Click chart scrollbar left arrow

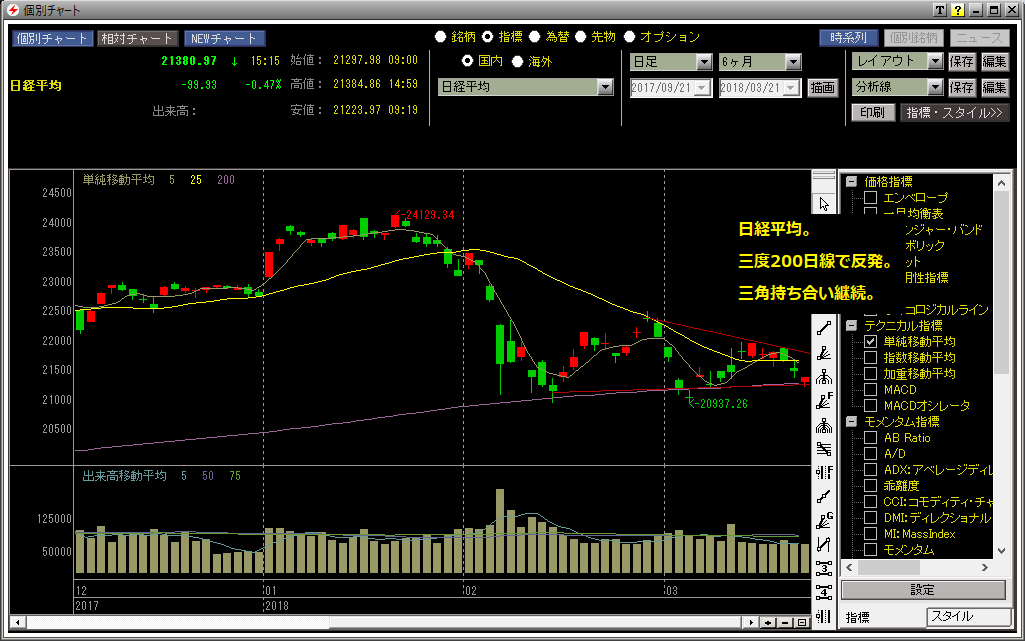18,623
